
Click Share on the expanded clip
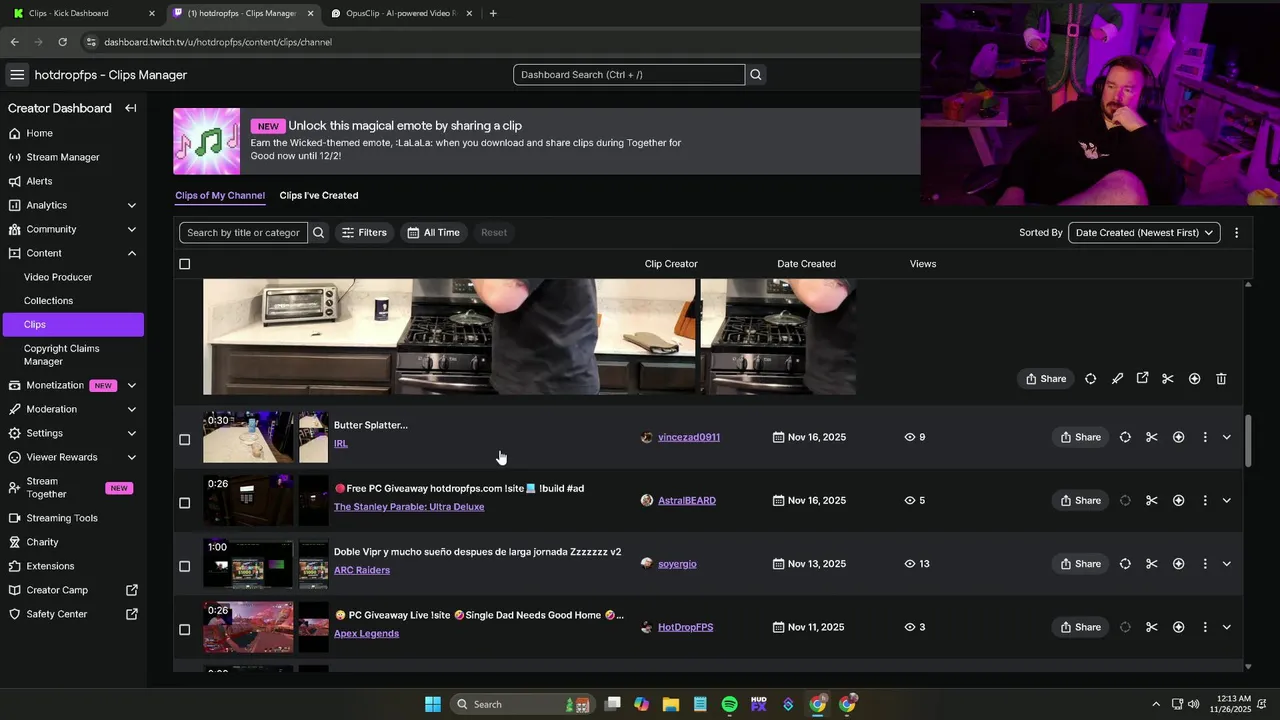[x=1046, y=379]
